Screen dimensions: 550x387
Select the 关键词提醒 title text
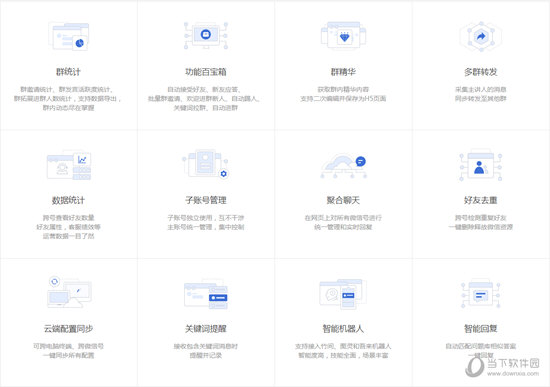(206, 329)
